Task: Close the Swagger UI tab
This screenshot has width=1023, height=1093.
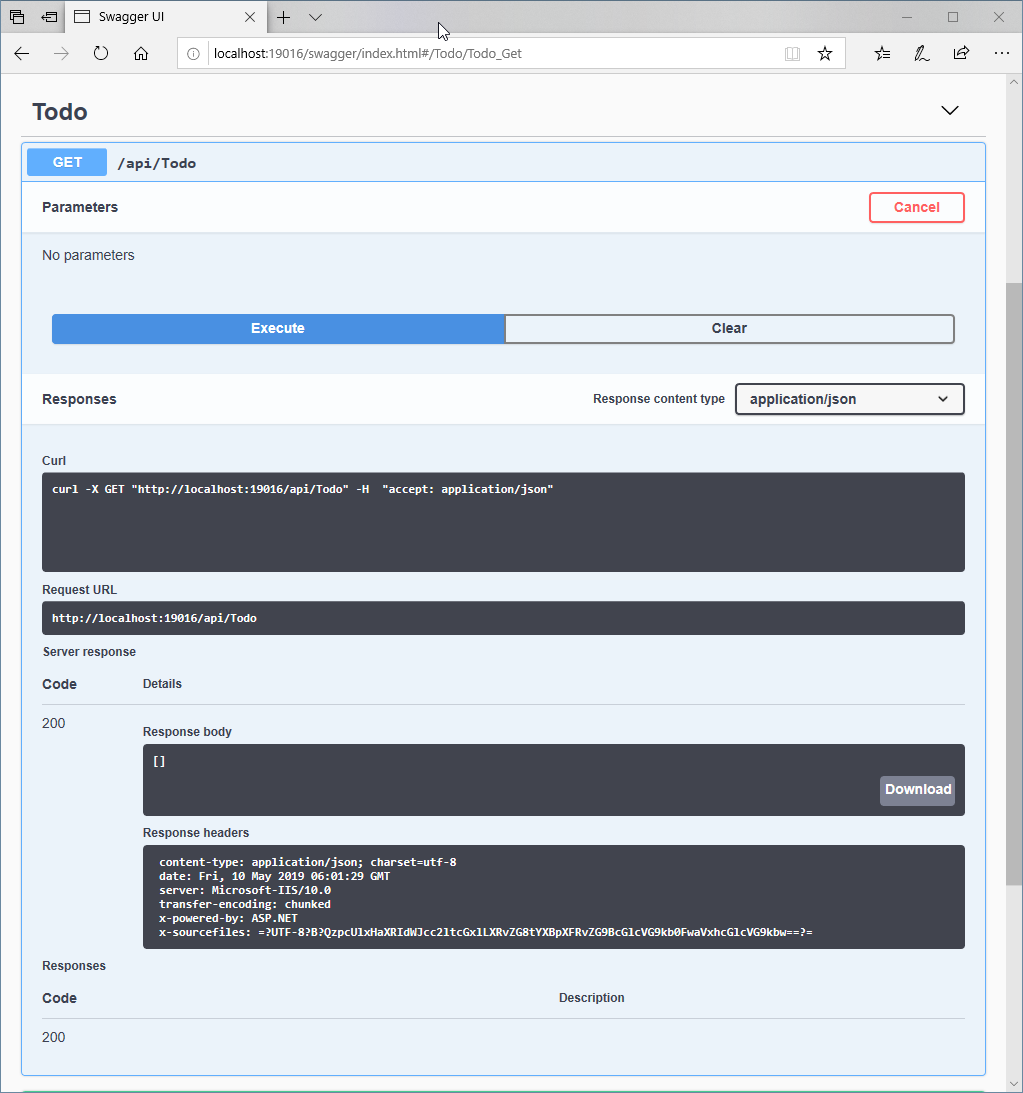Action: (x=251, y=17)
